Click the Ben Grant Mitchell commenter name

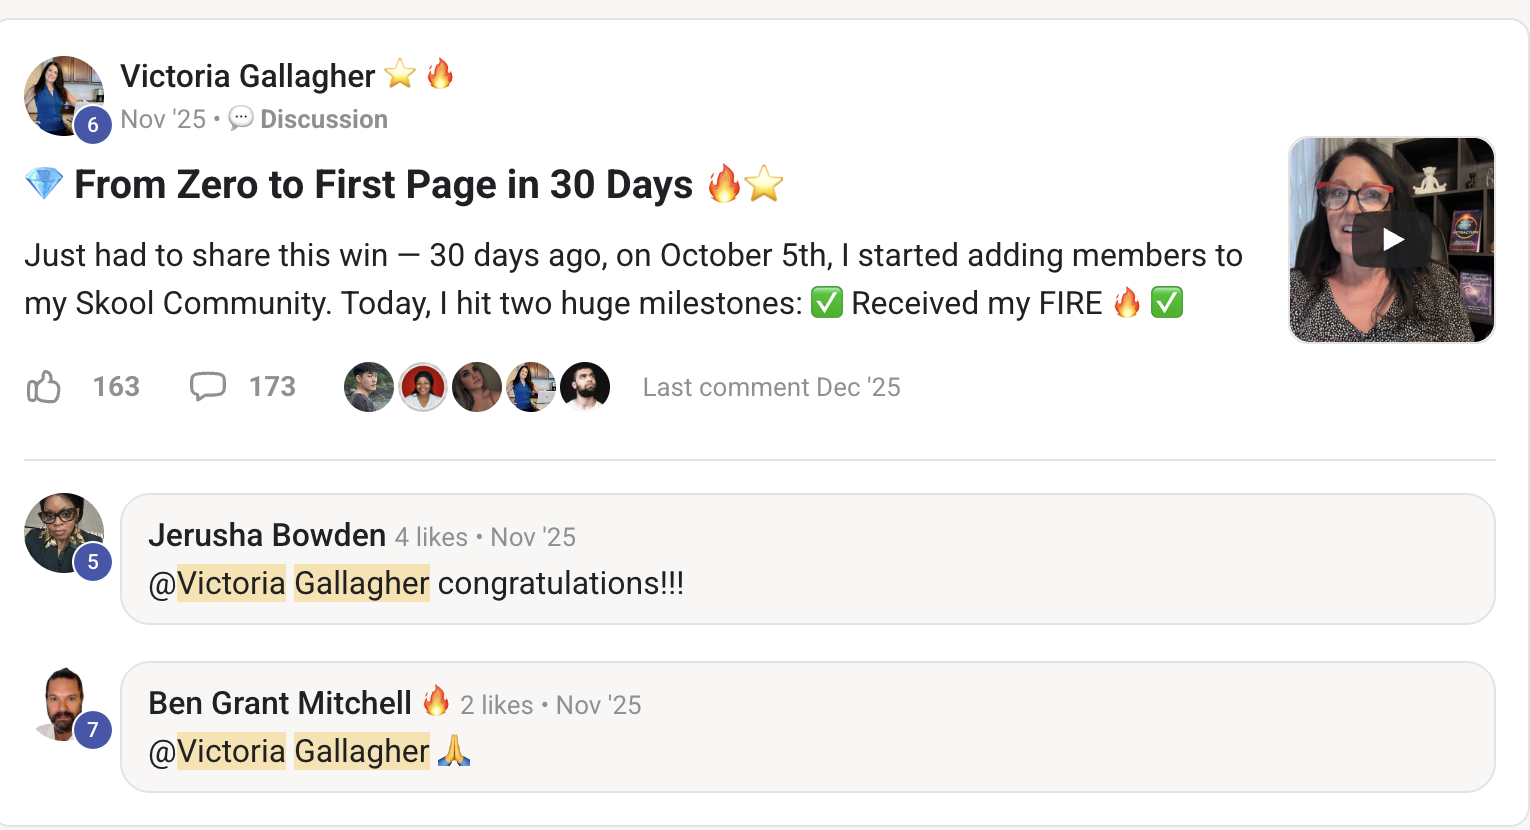click(280, 704)
